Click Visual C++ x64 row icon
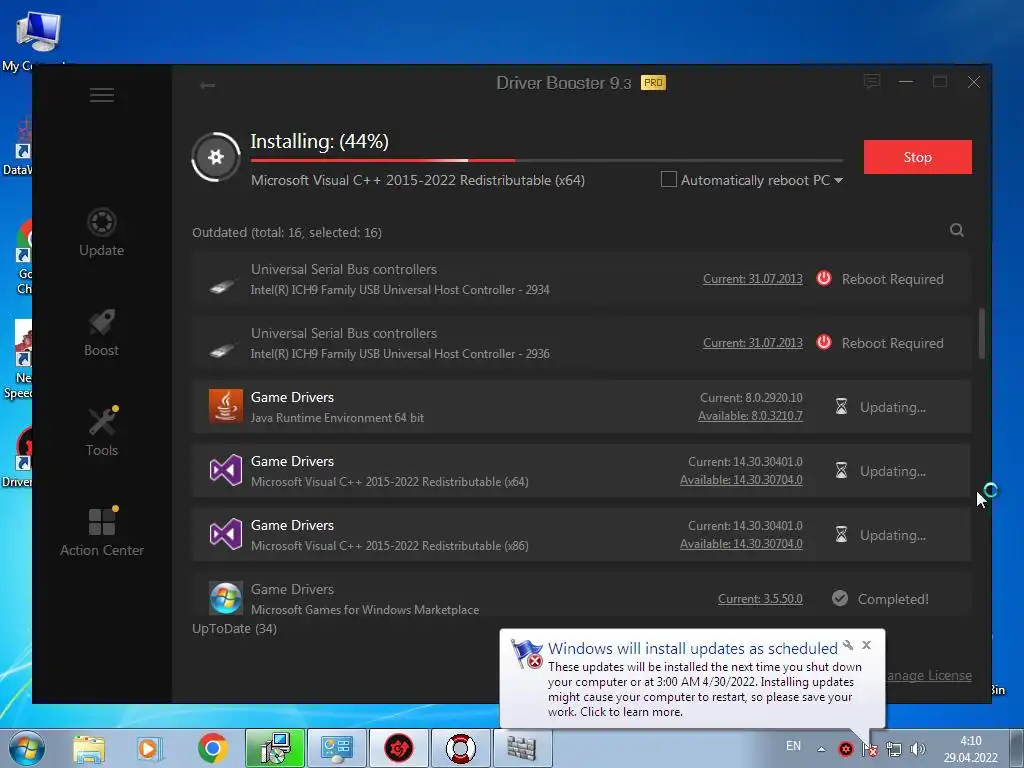 coord(226,470)
